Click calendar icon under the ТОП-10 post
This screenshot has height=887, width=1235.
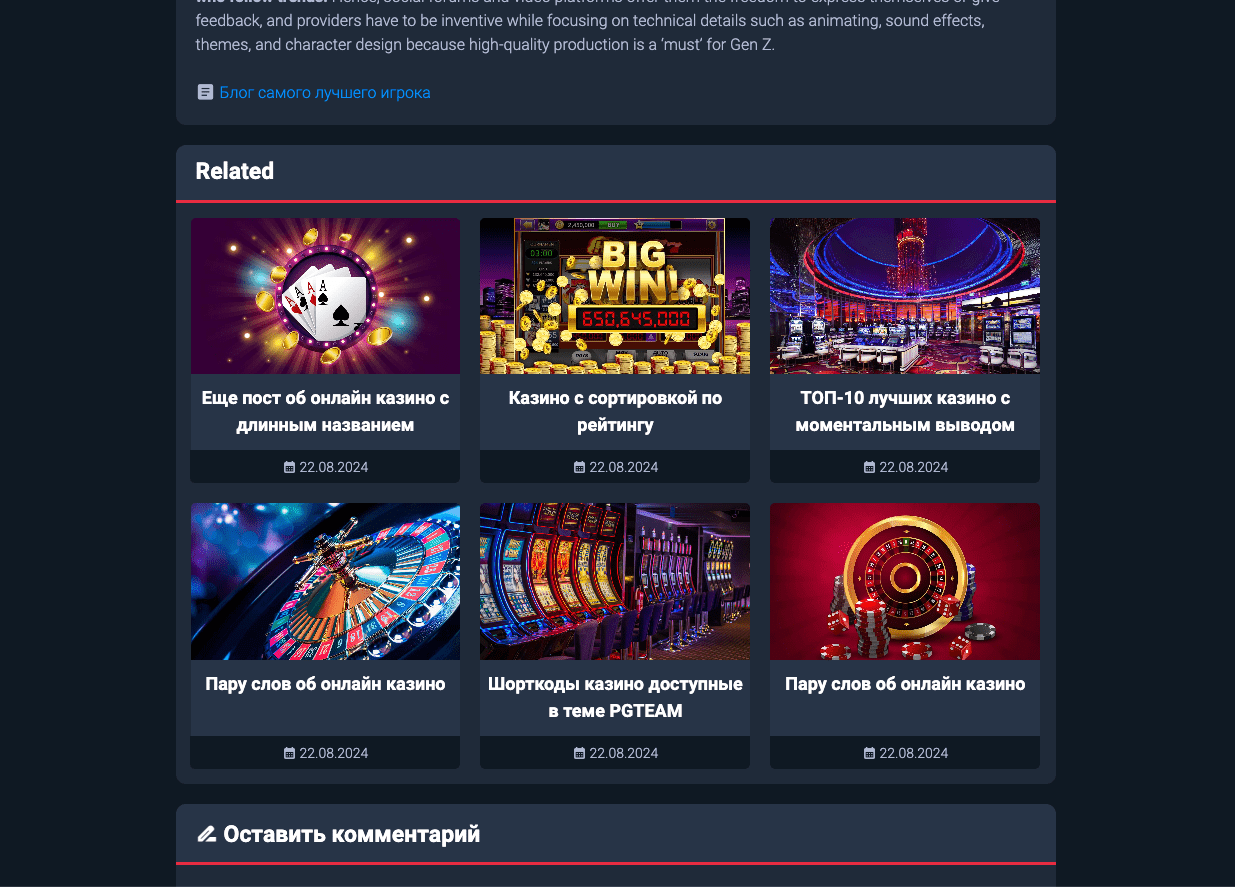tap(869, 467)
